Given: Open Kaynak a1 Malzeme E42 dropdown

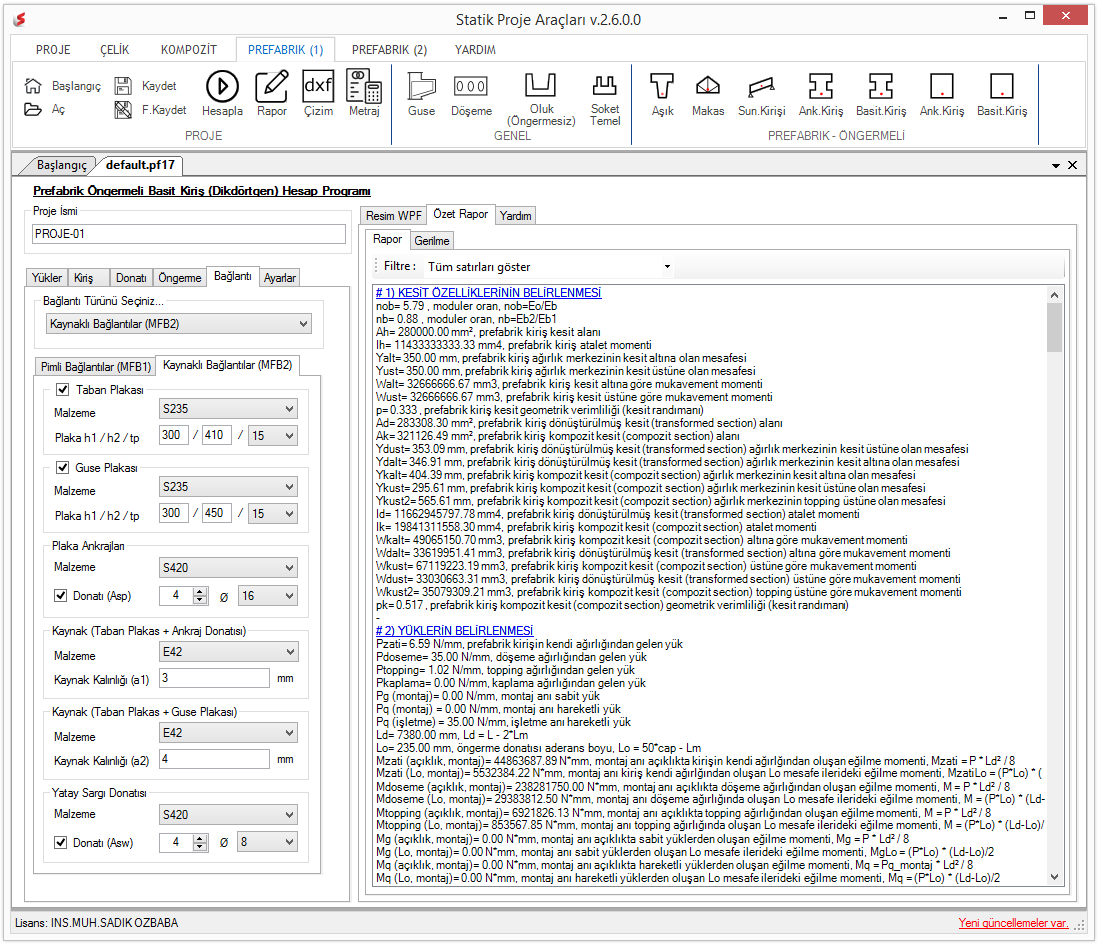Looking at the screenshot, I should [x=228, y=652].
